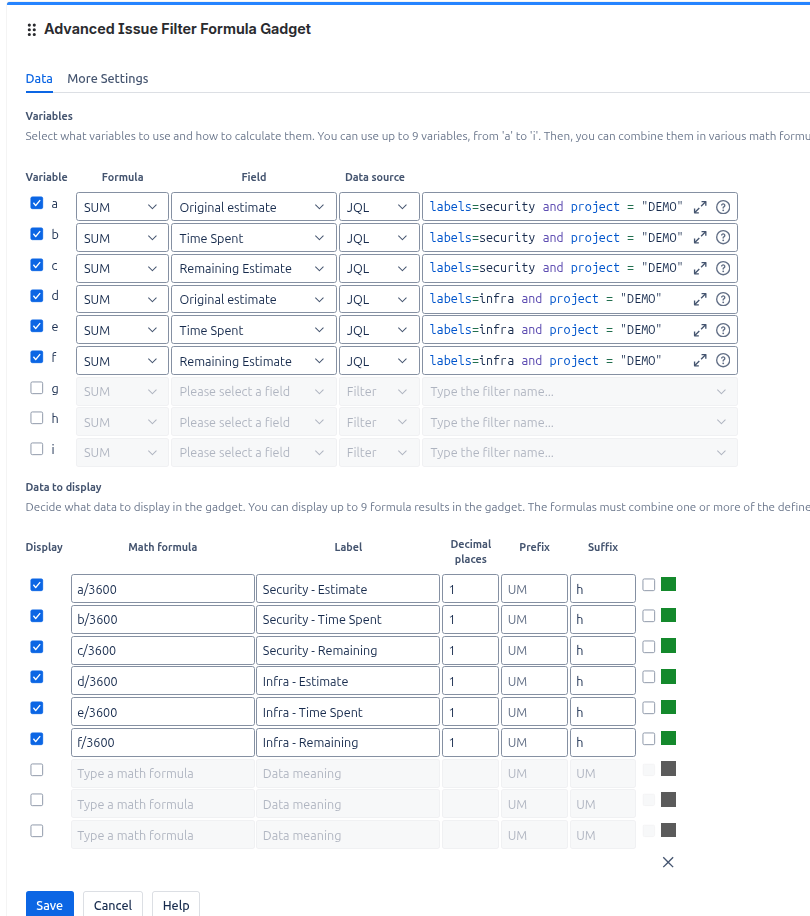Switch to the More Settings tab

(107, 79)
